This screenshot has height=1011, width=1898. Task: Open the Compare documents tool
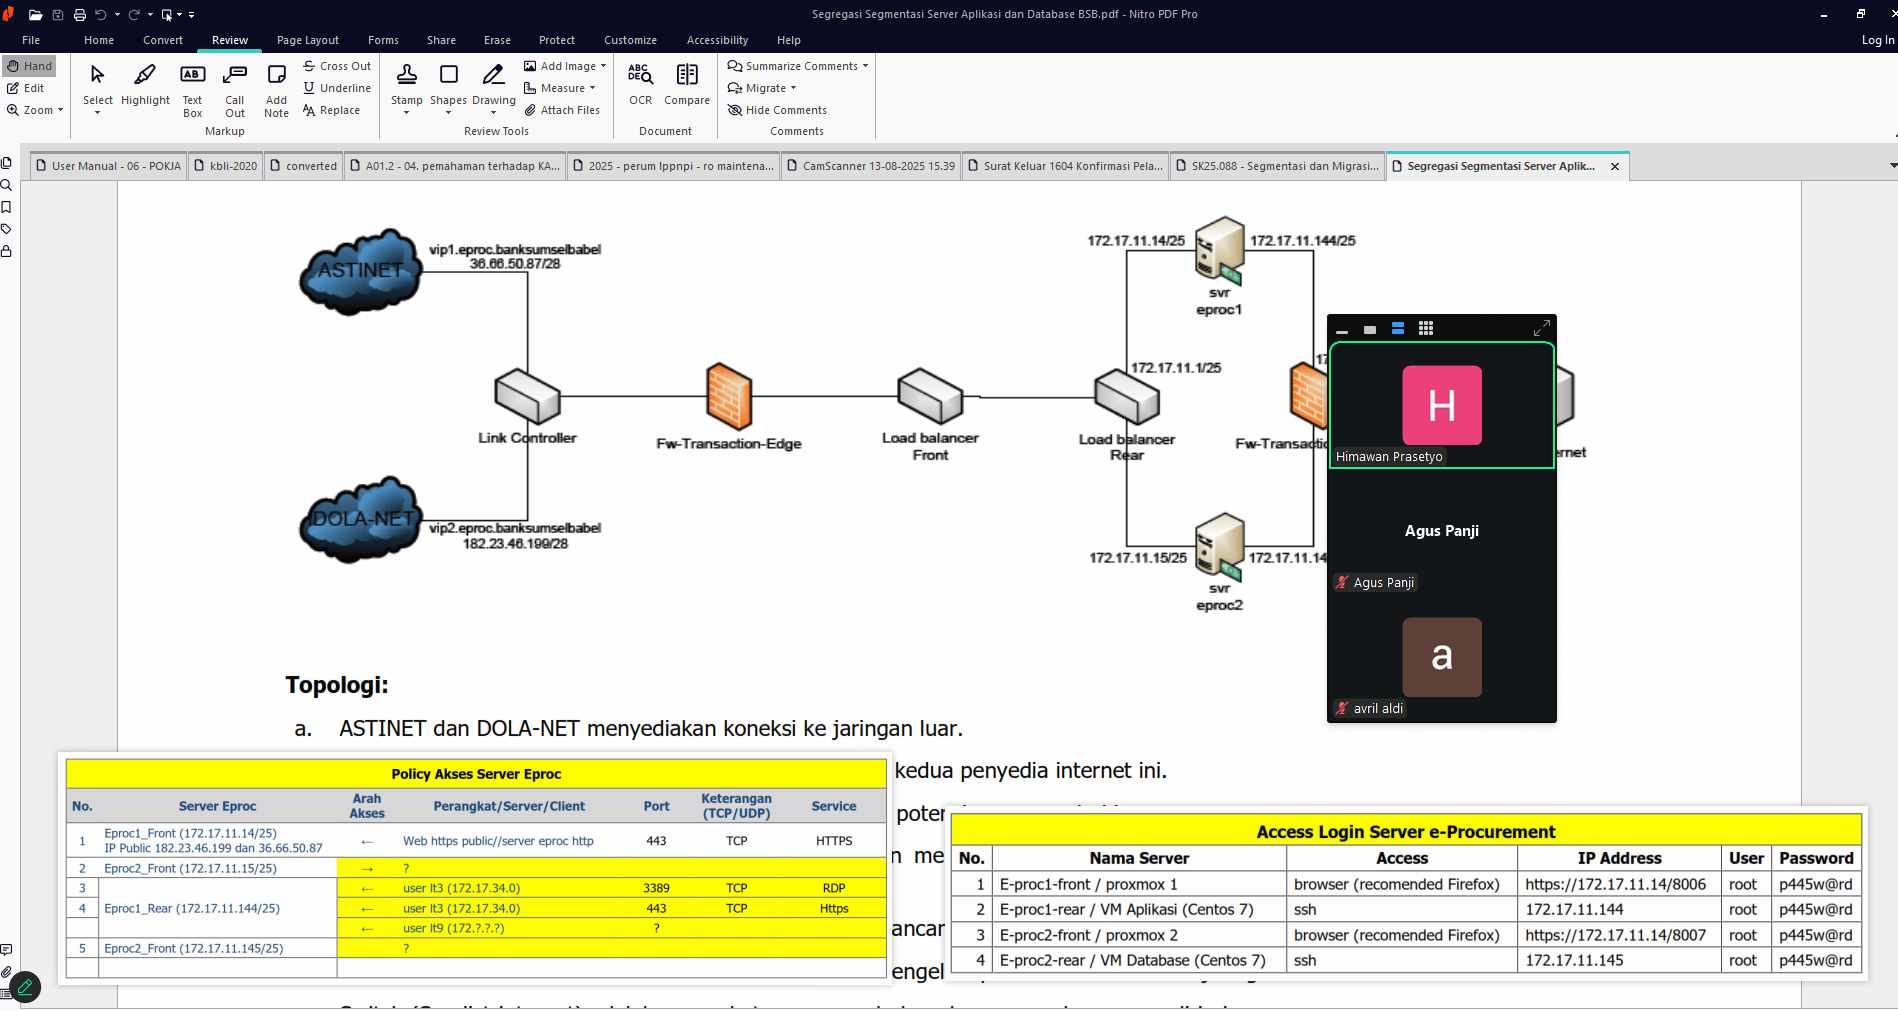coord(686,85)
